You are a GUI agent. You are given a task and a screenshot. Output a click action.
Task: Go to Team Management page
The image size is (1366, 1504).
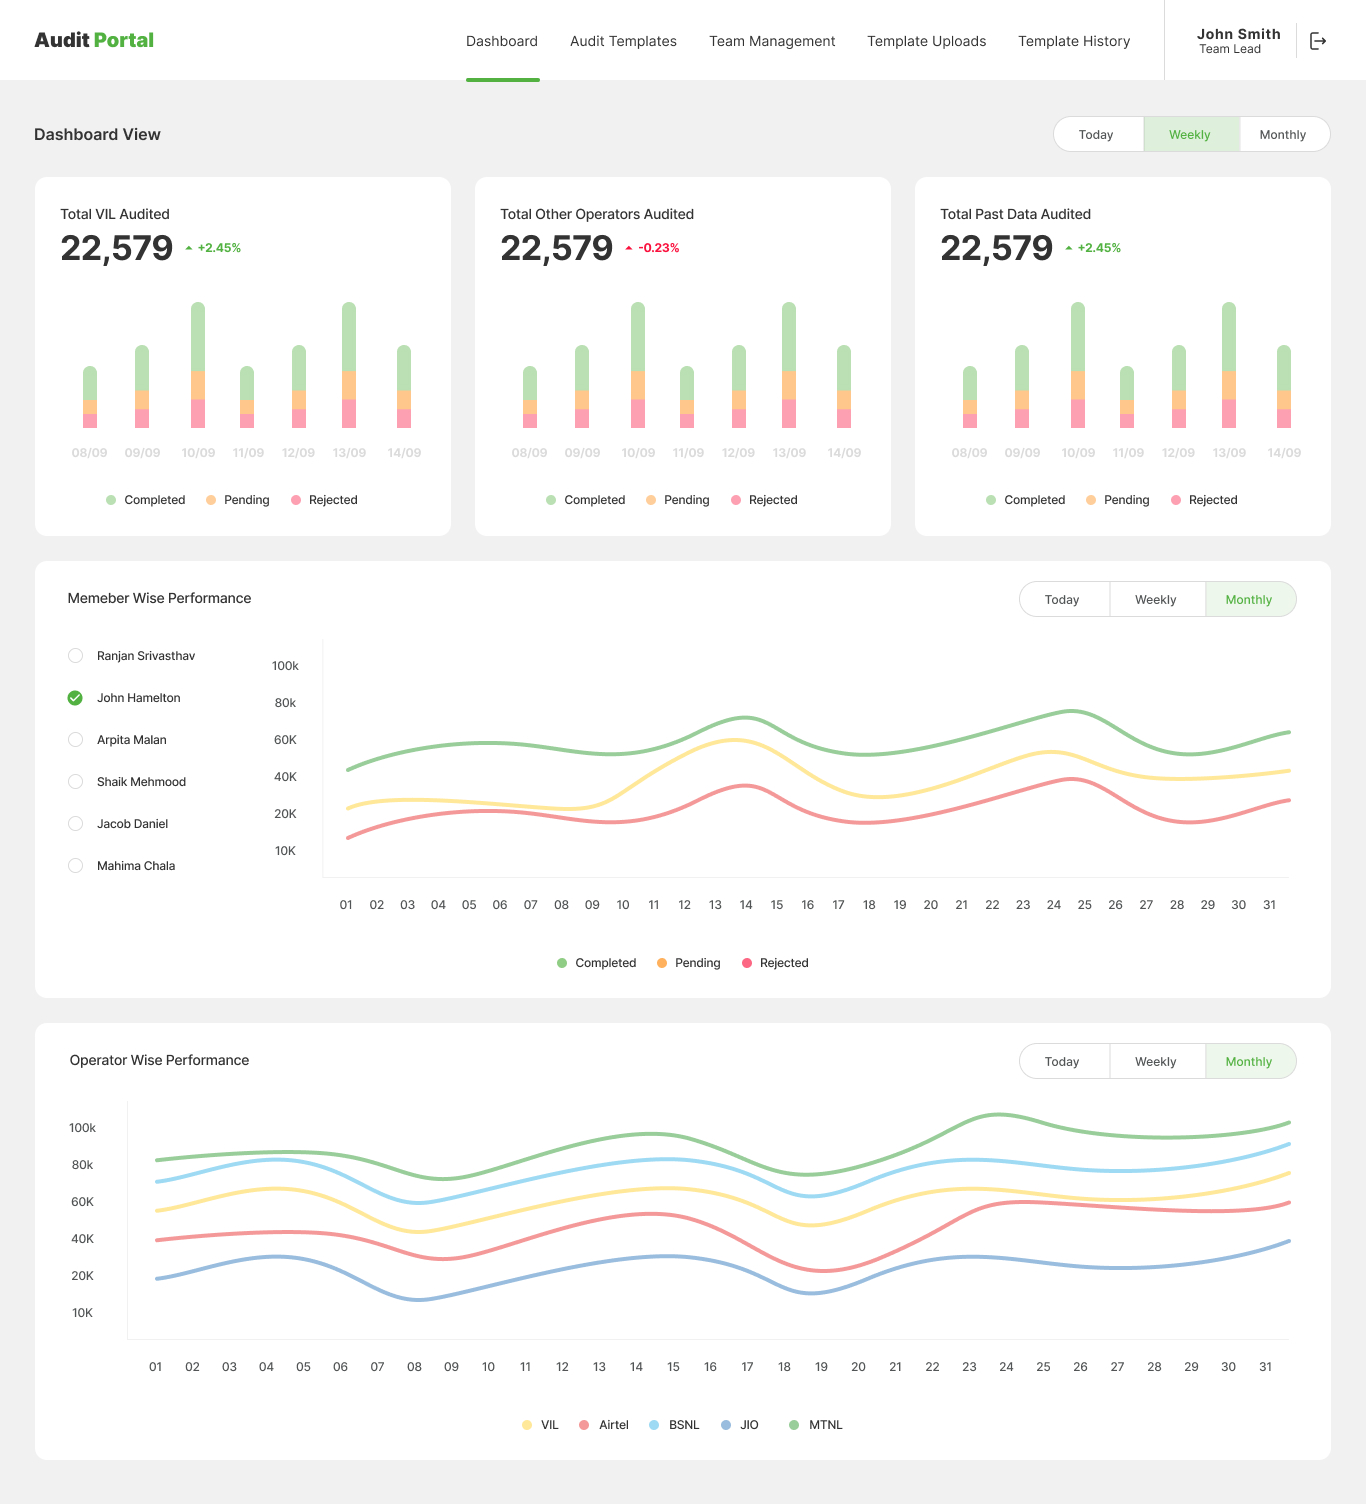pyautogui.click(x=772, y=41)
